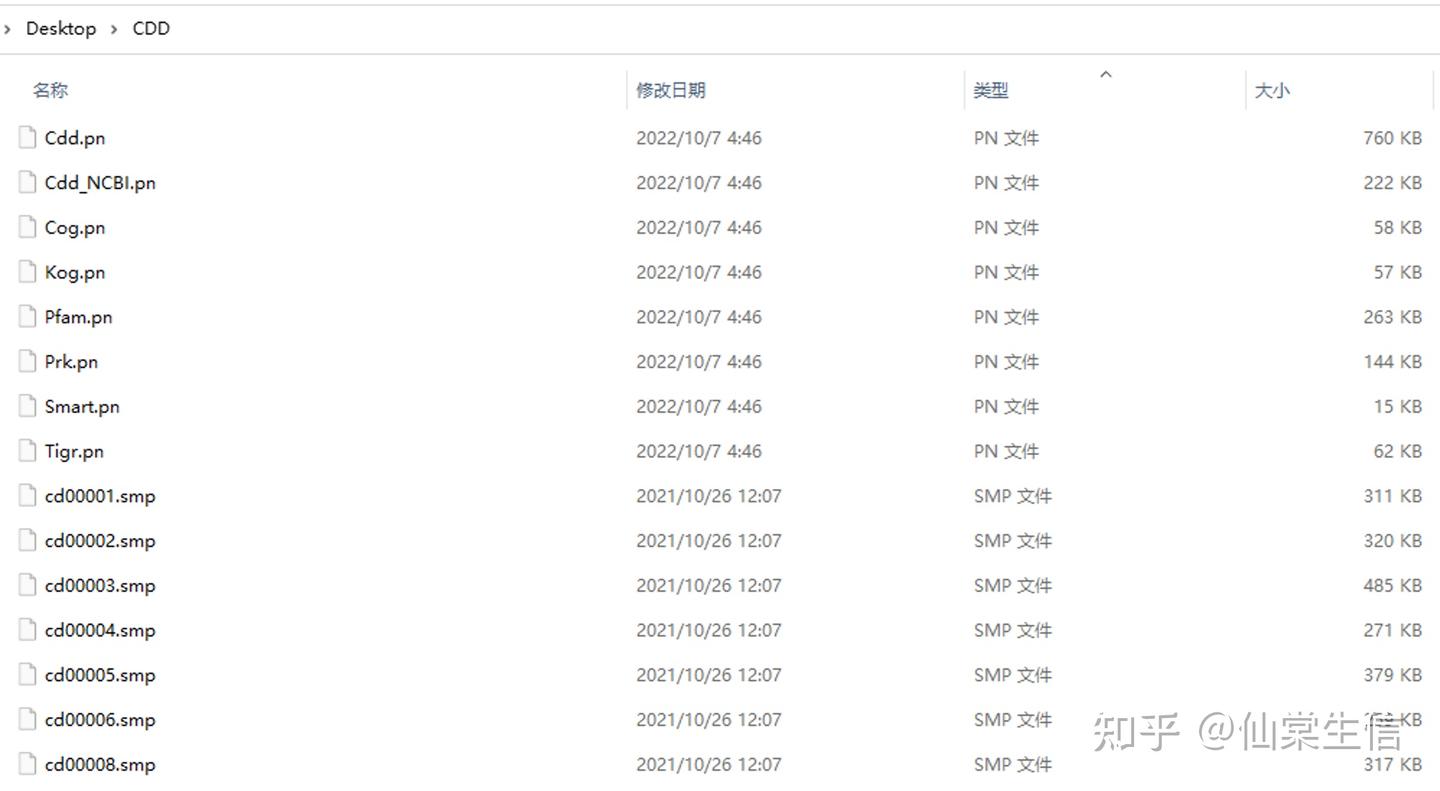Click the cd00001.smp file icon
This screenshot has height=791, width=1440.
tap(28, 496)
